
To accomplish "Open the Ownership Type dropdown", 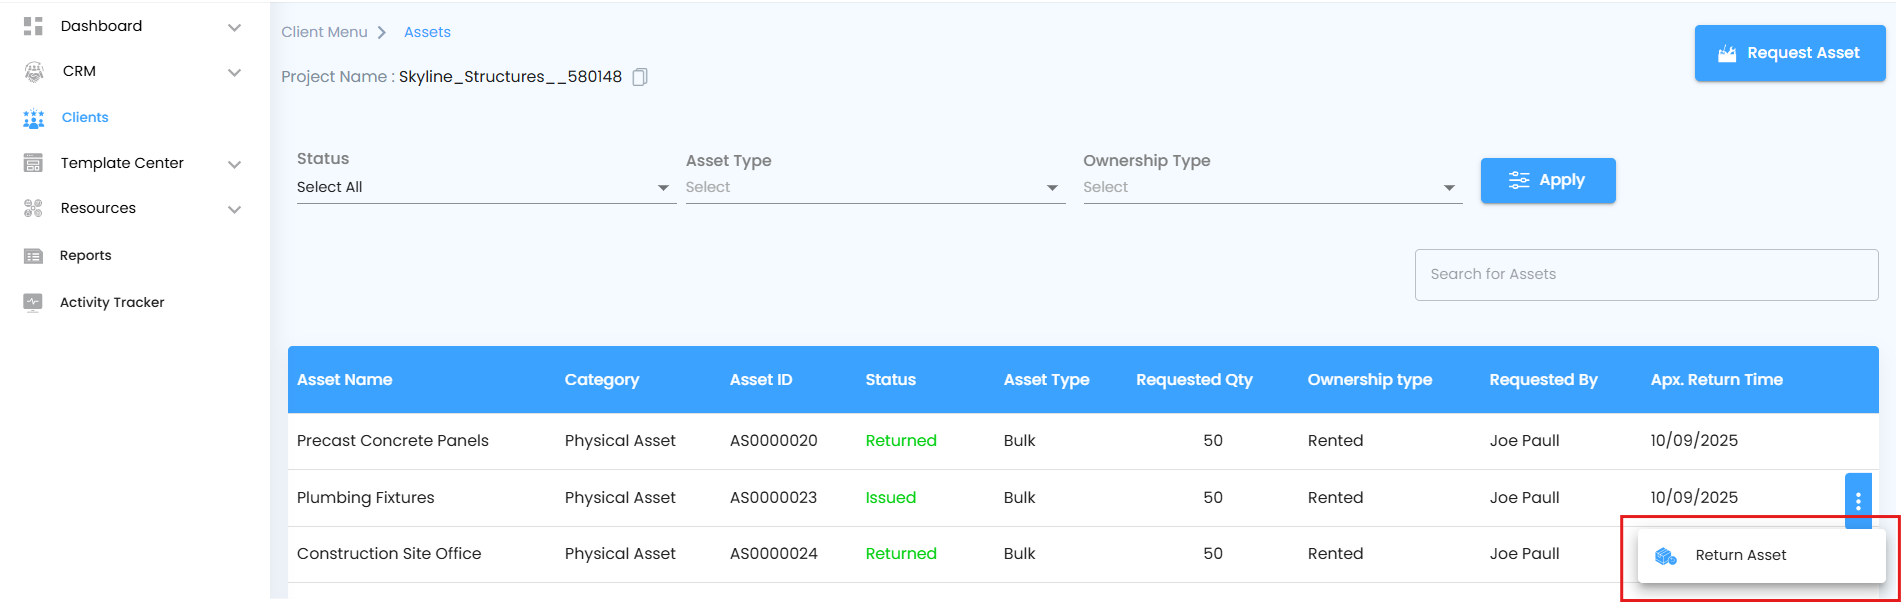I will click(1271, 187).
